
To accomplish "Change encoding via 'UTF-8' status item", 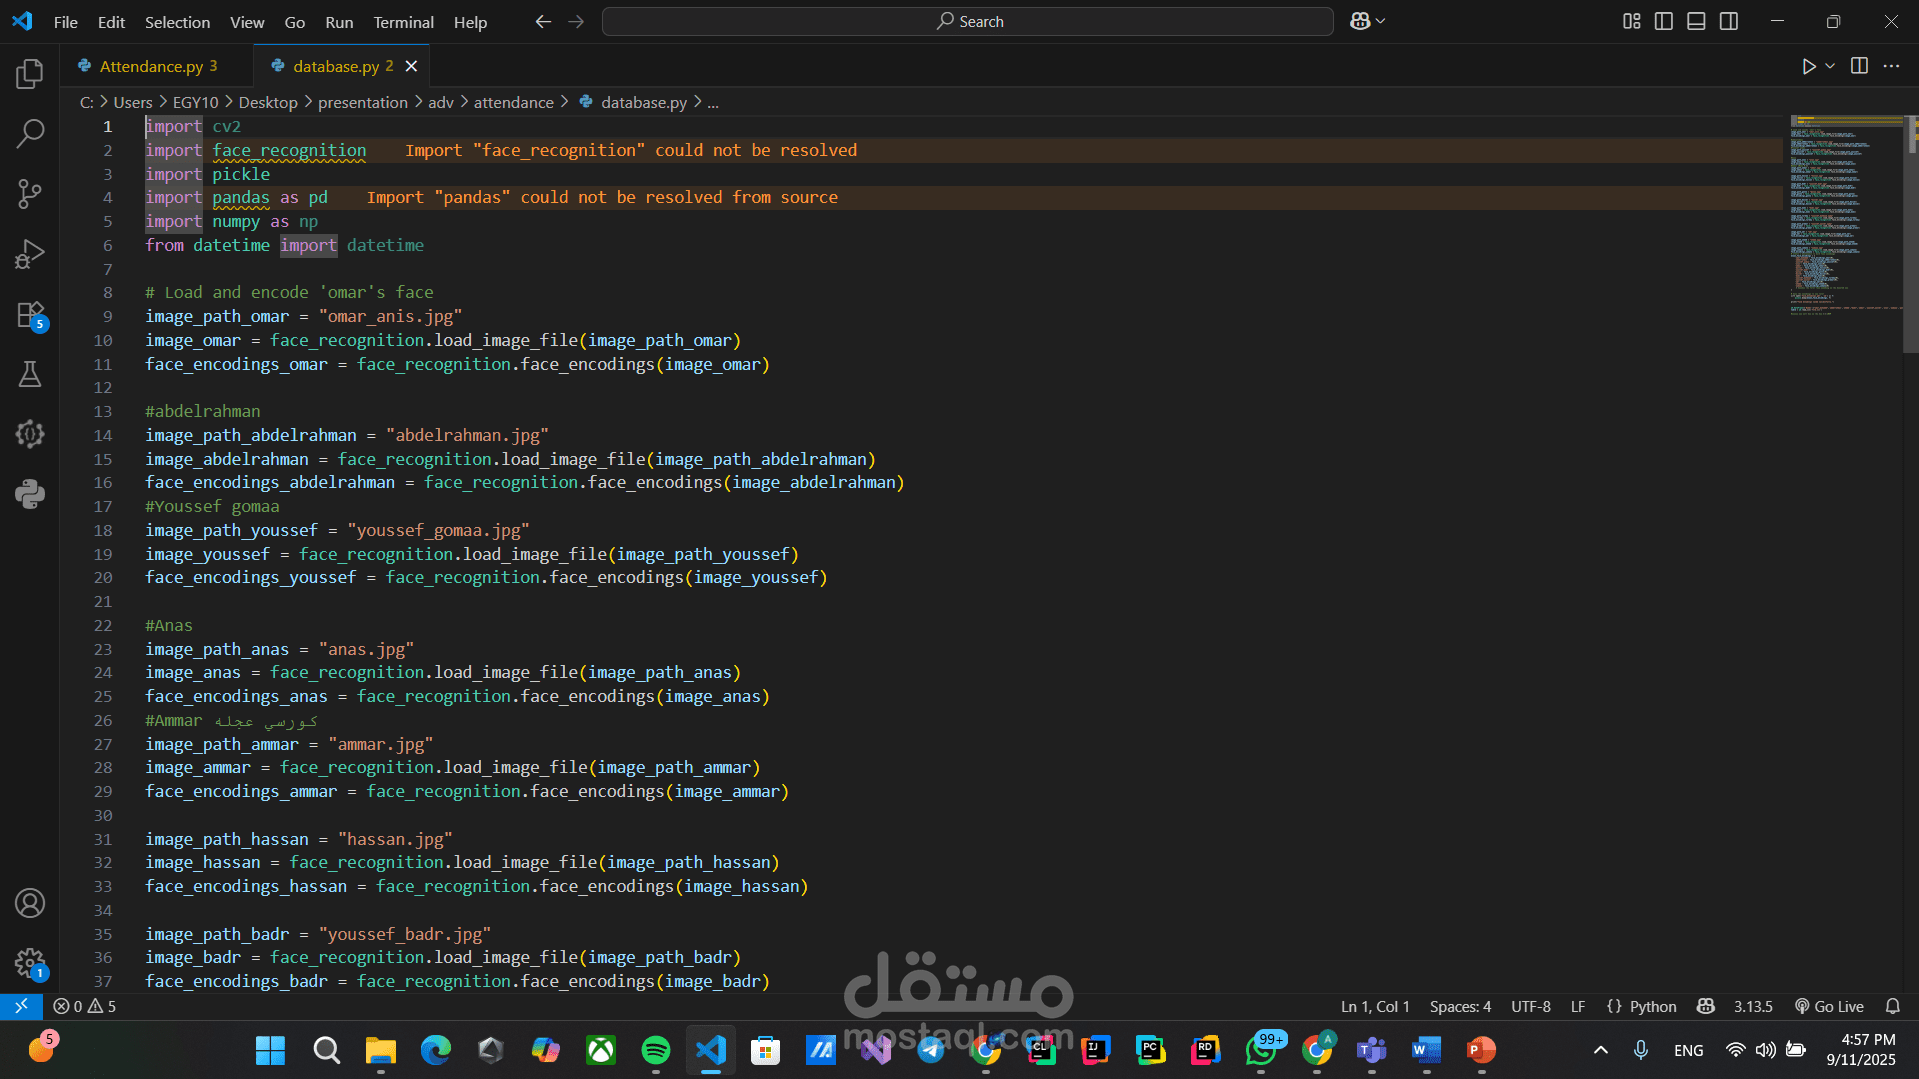I will point(1530,1006).
